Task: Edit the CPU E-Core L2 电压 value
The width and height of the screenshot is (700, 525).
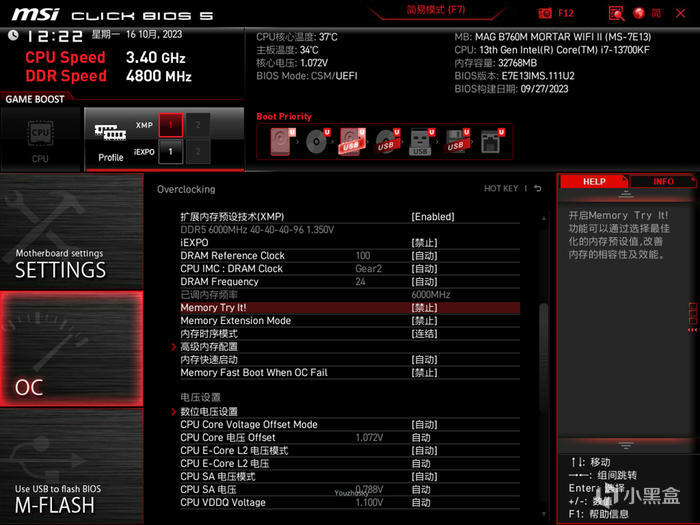Action: pos(350,463)
